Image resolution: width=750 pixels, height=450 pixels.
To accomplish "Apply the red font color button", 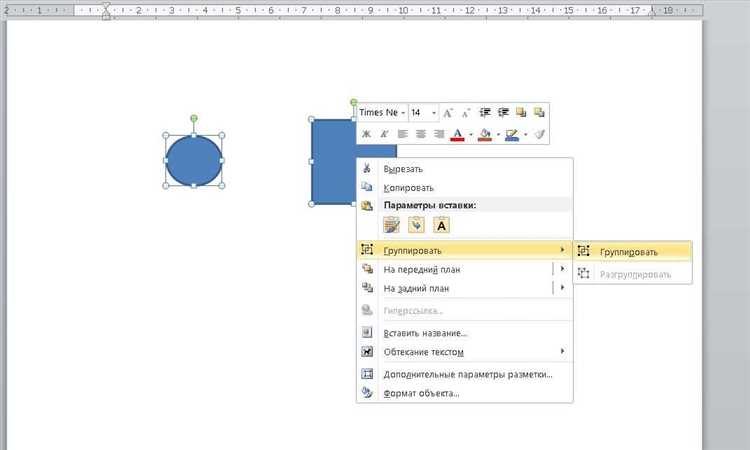I will [457, 134].
